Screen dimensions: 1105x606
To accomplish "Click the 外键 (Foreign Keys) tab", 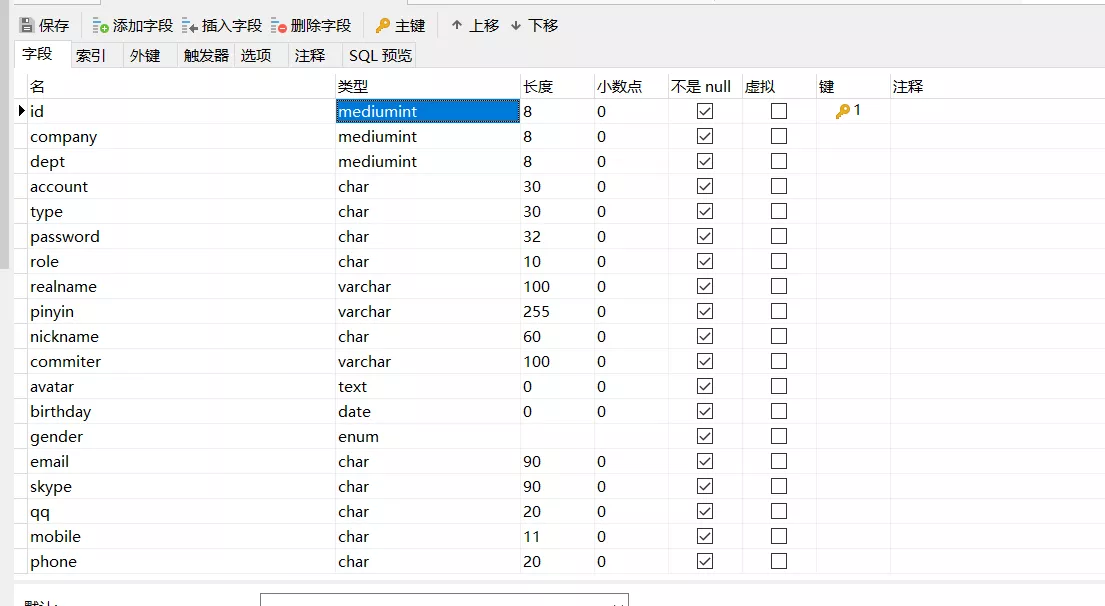I will click(145, 56).
